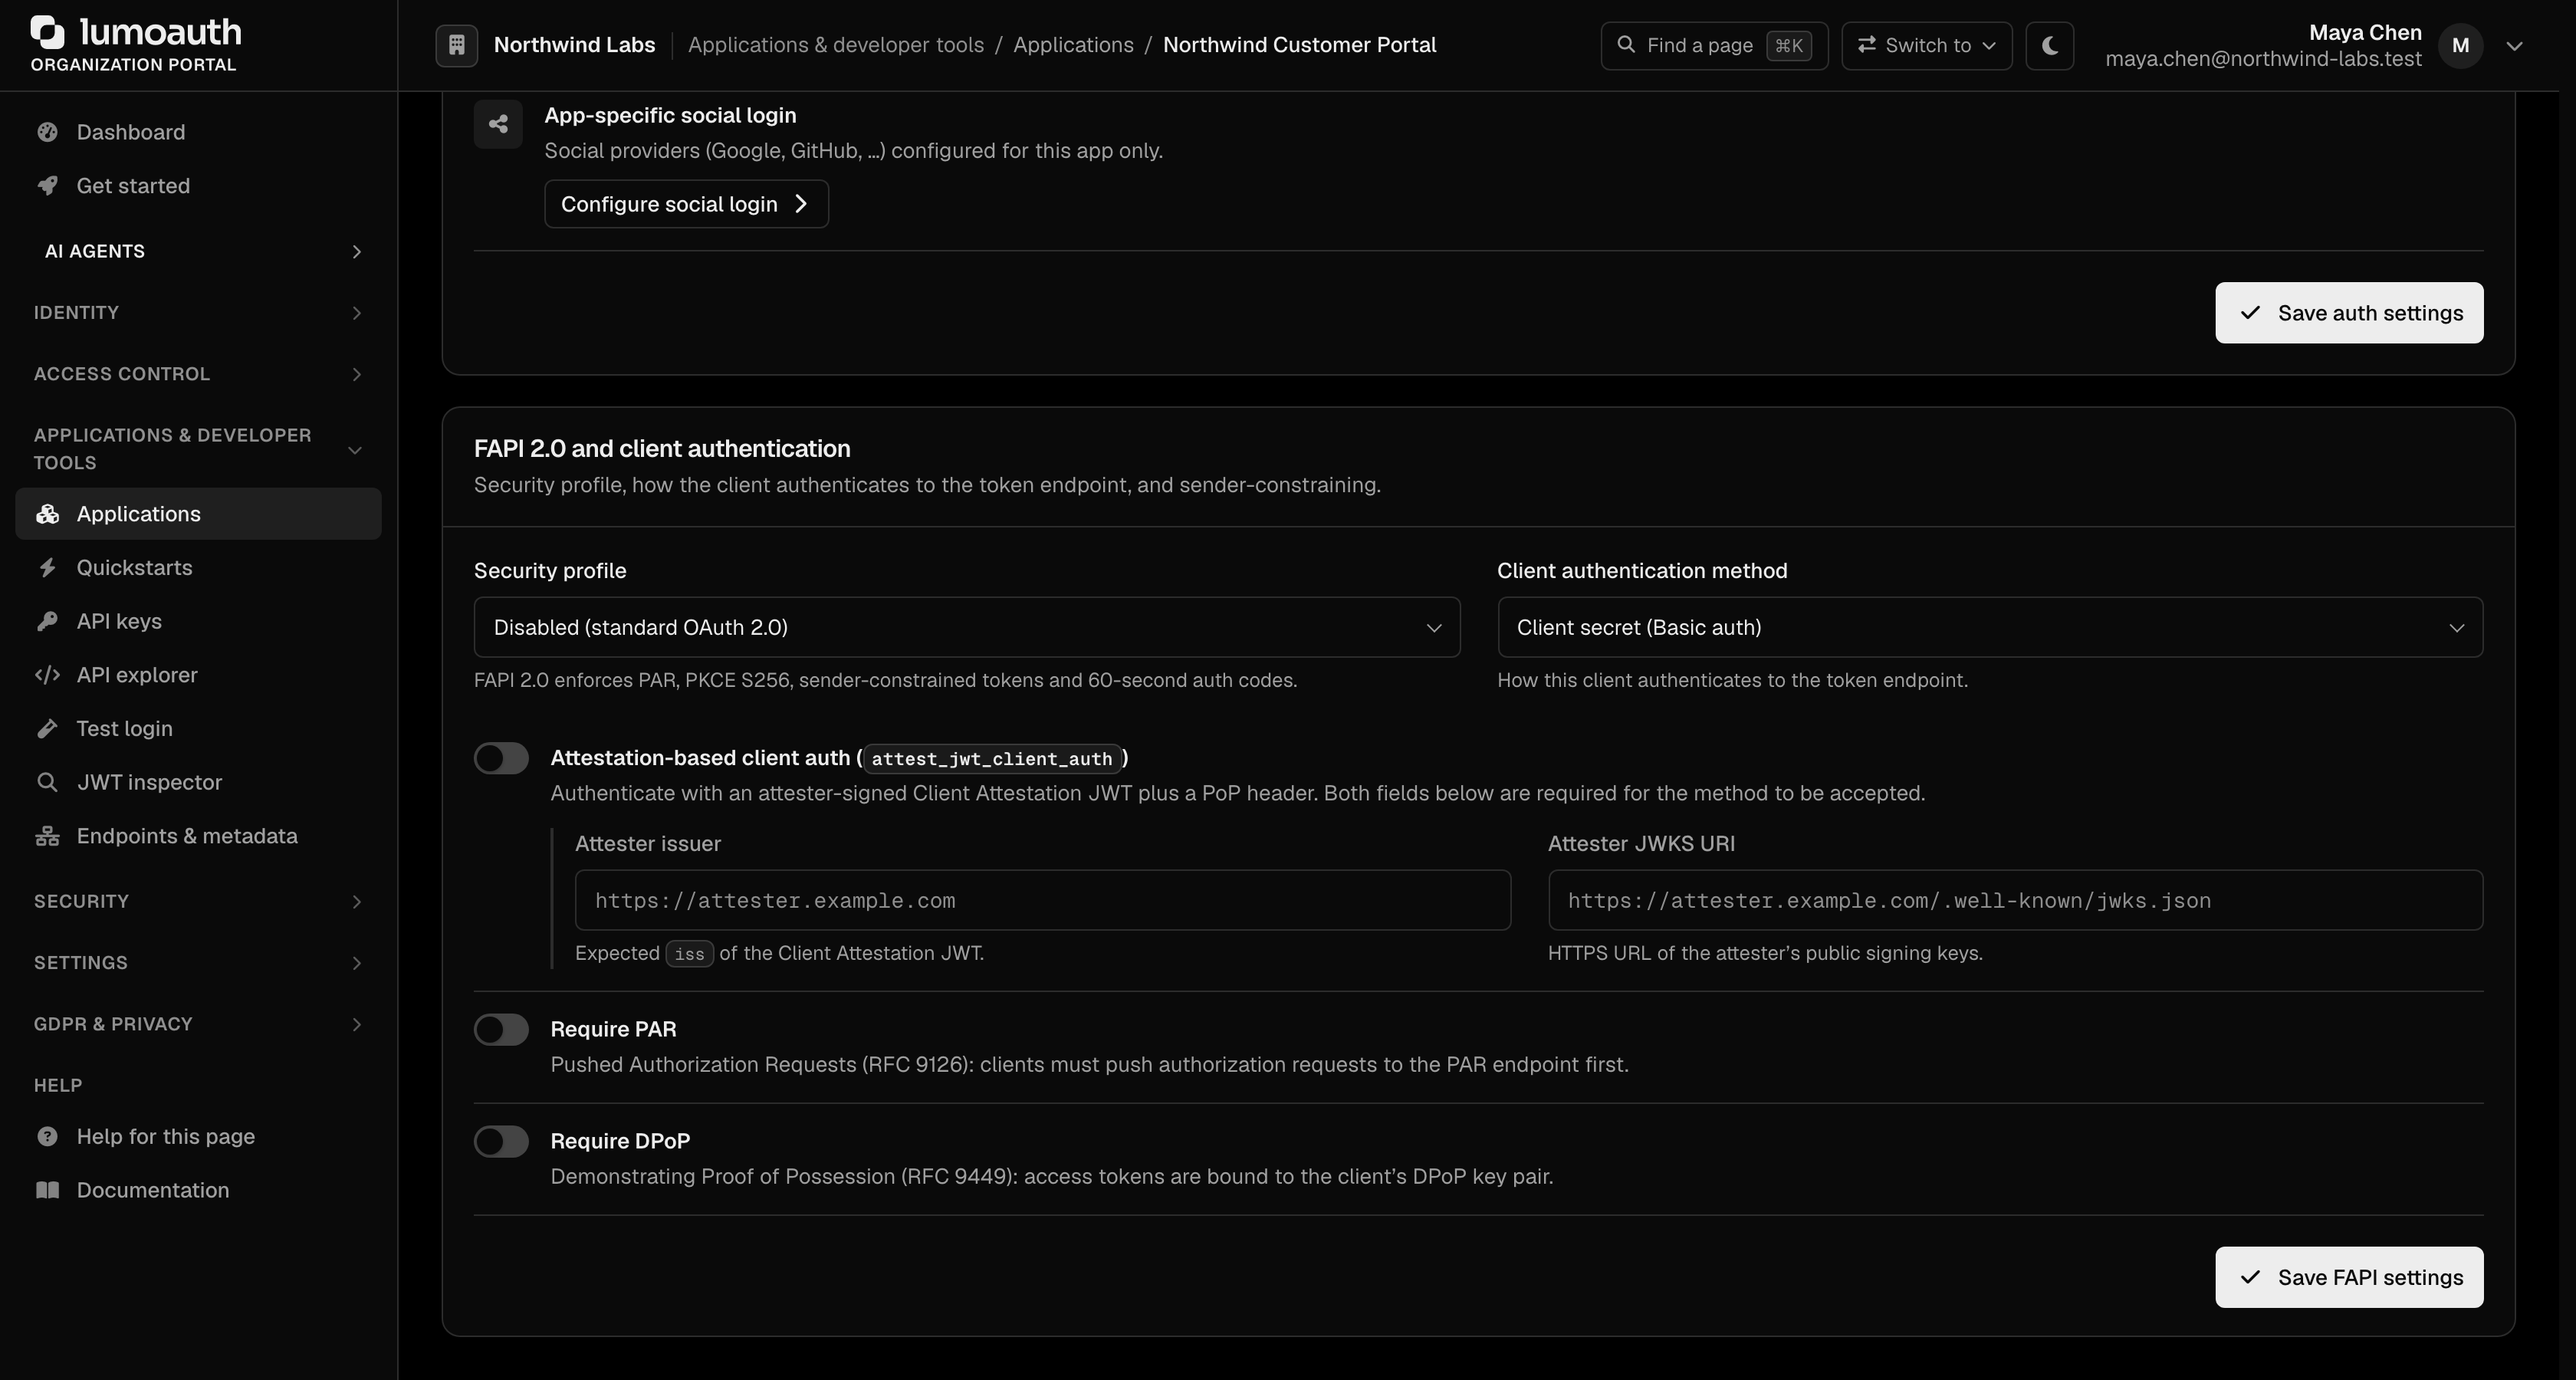Image resolution: width=2576 pixels, height=1380 pixels.
Task: Expand the Access Control sidebar section
Action: [198, 374]
